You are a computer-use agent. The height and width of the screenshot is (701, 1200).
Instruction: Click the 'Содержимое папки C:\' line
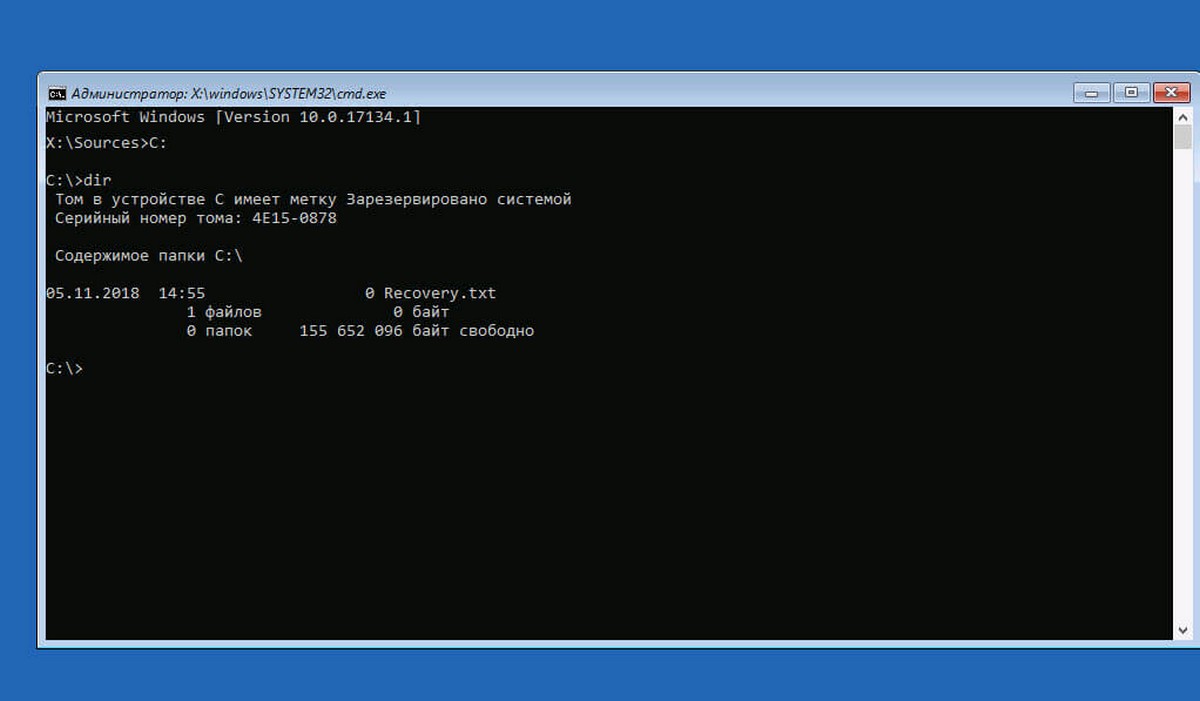[148, 256]
